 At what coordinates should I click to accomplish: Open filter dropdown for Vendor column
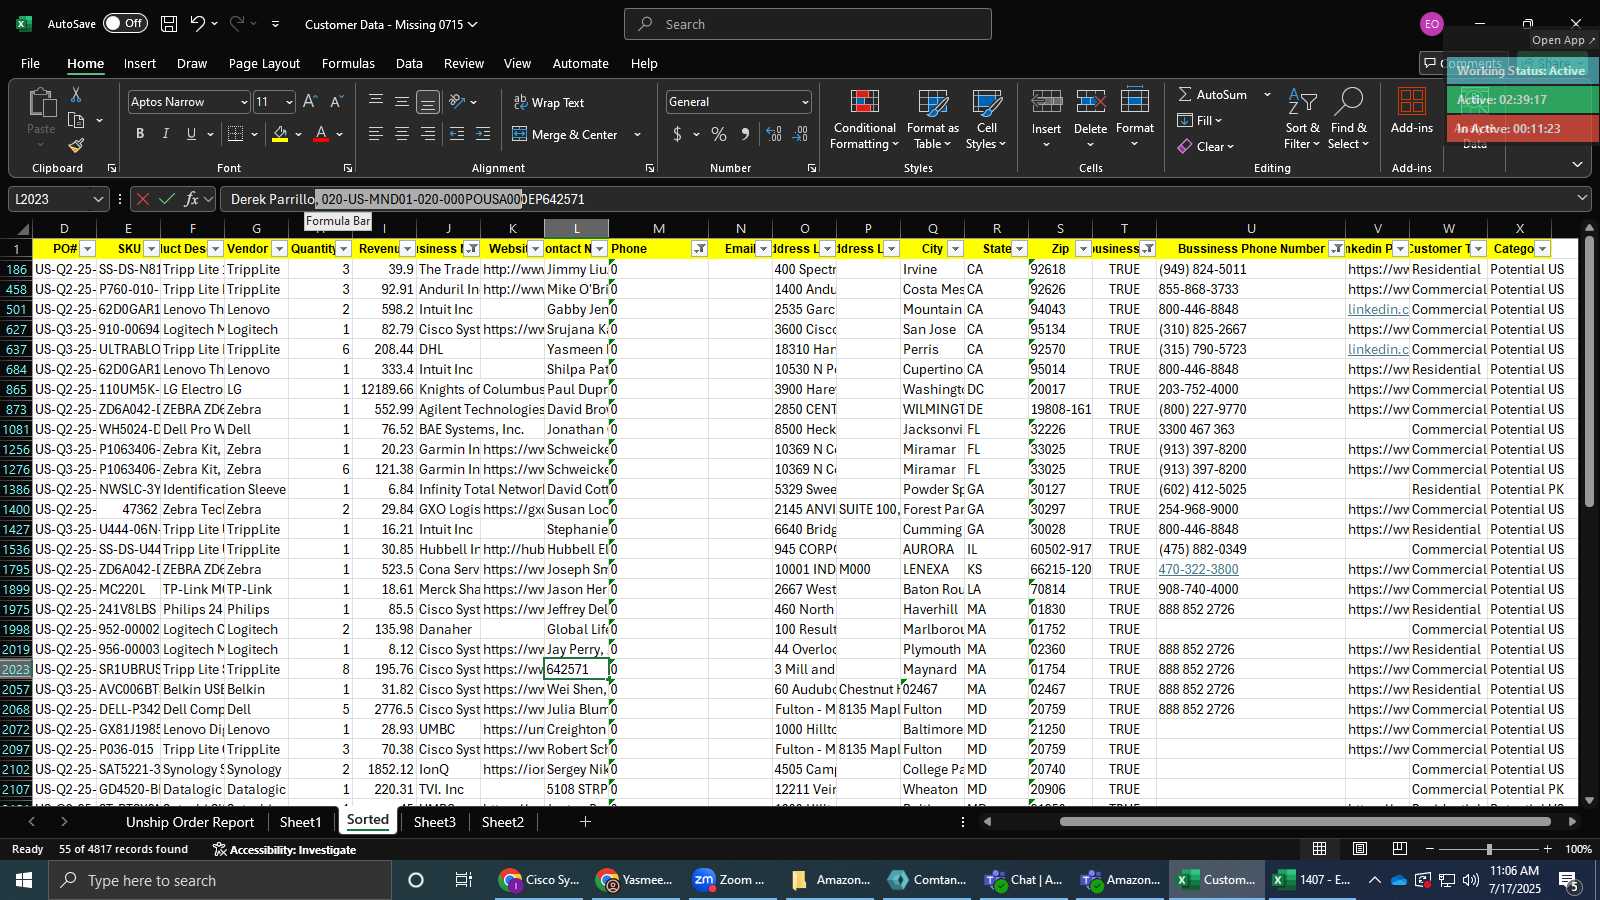(x=279, y=249)
